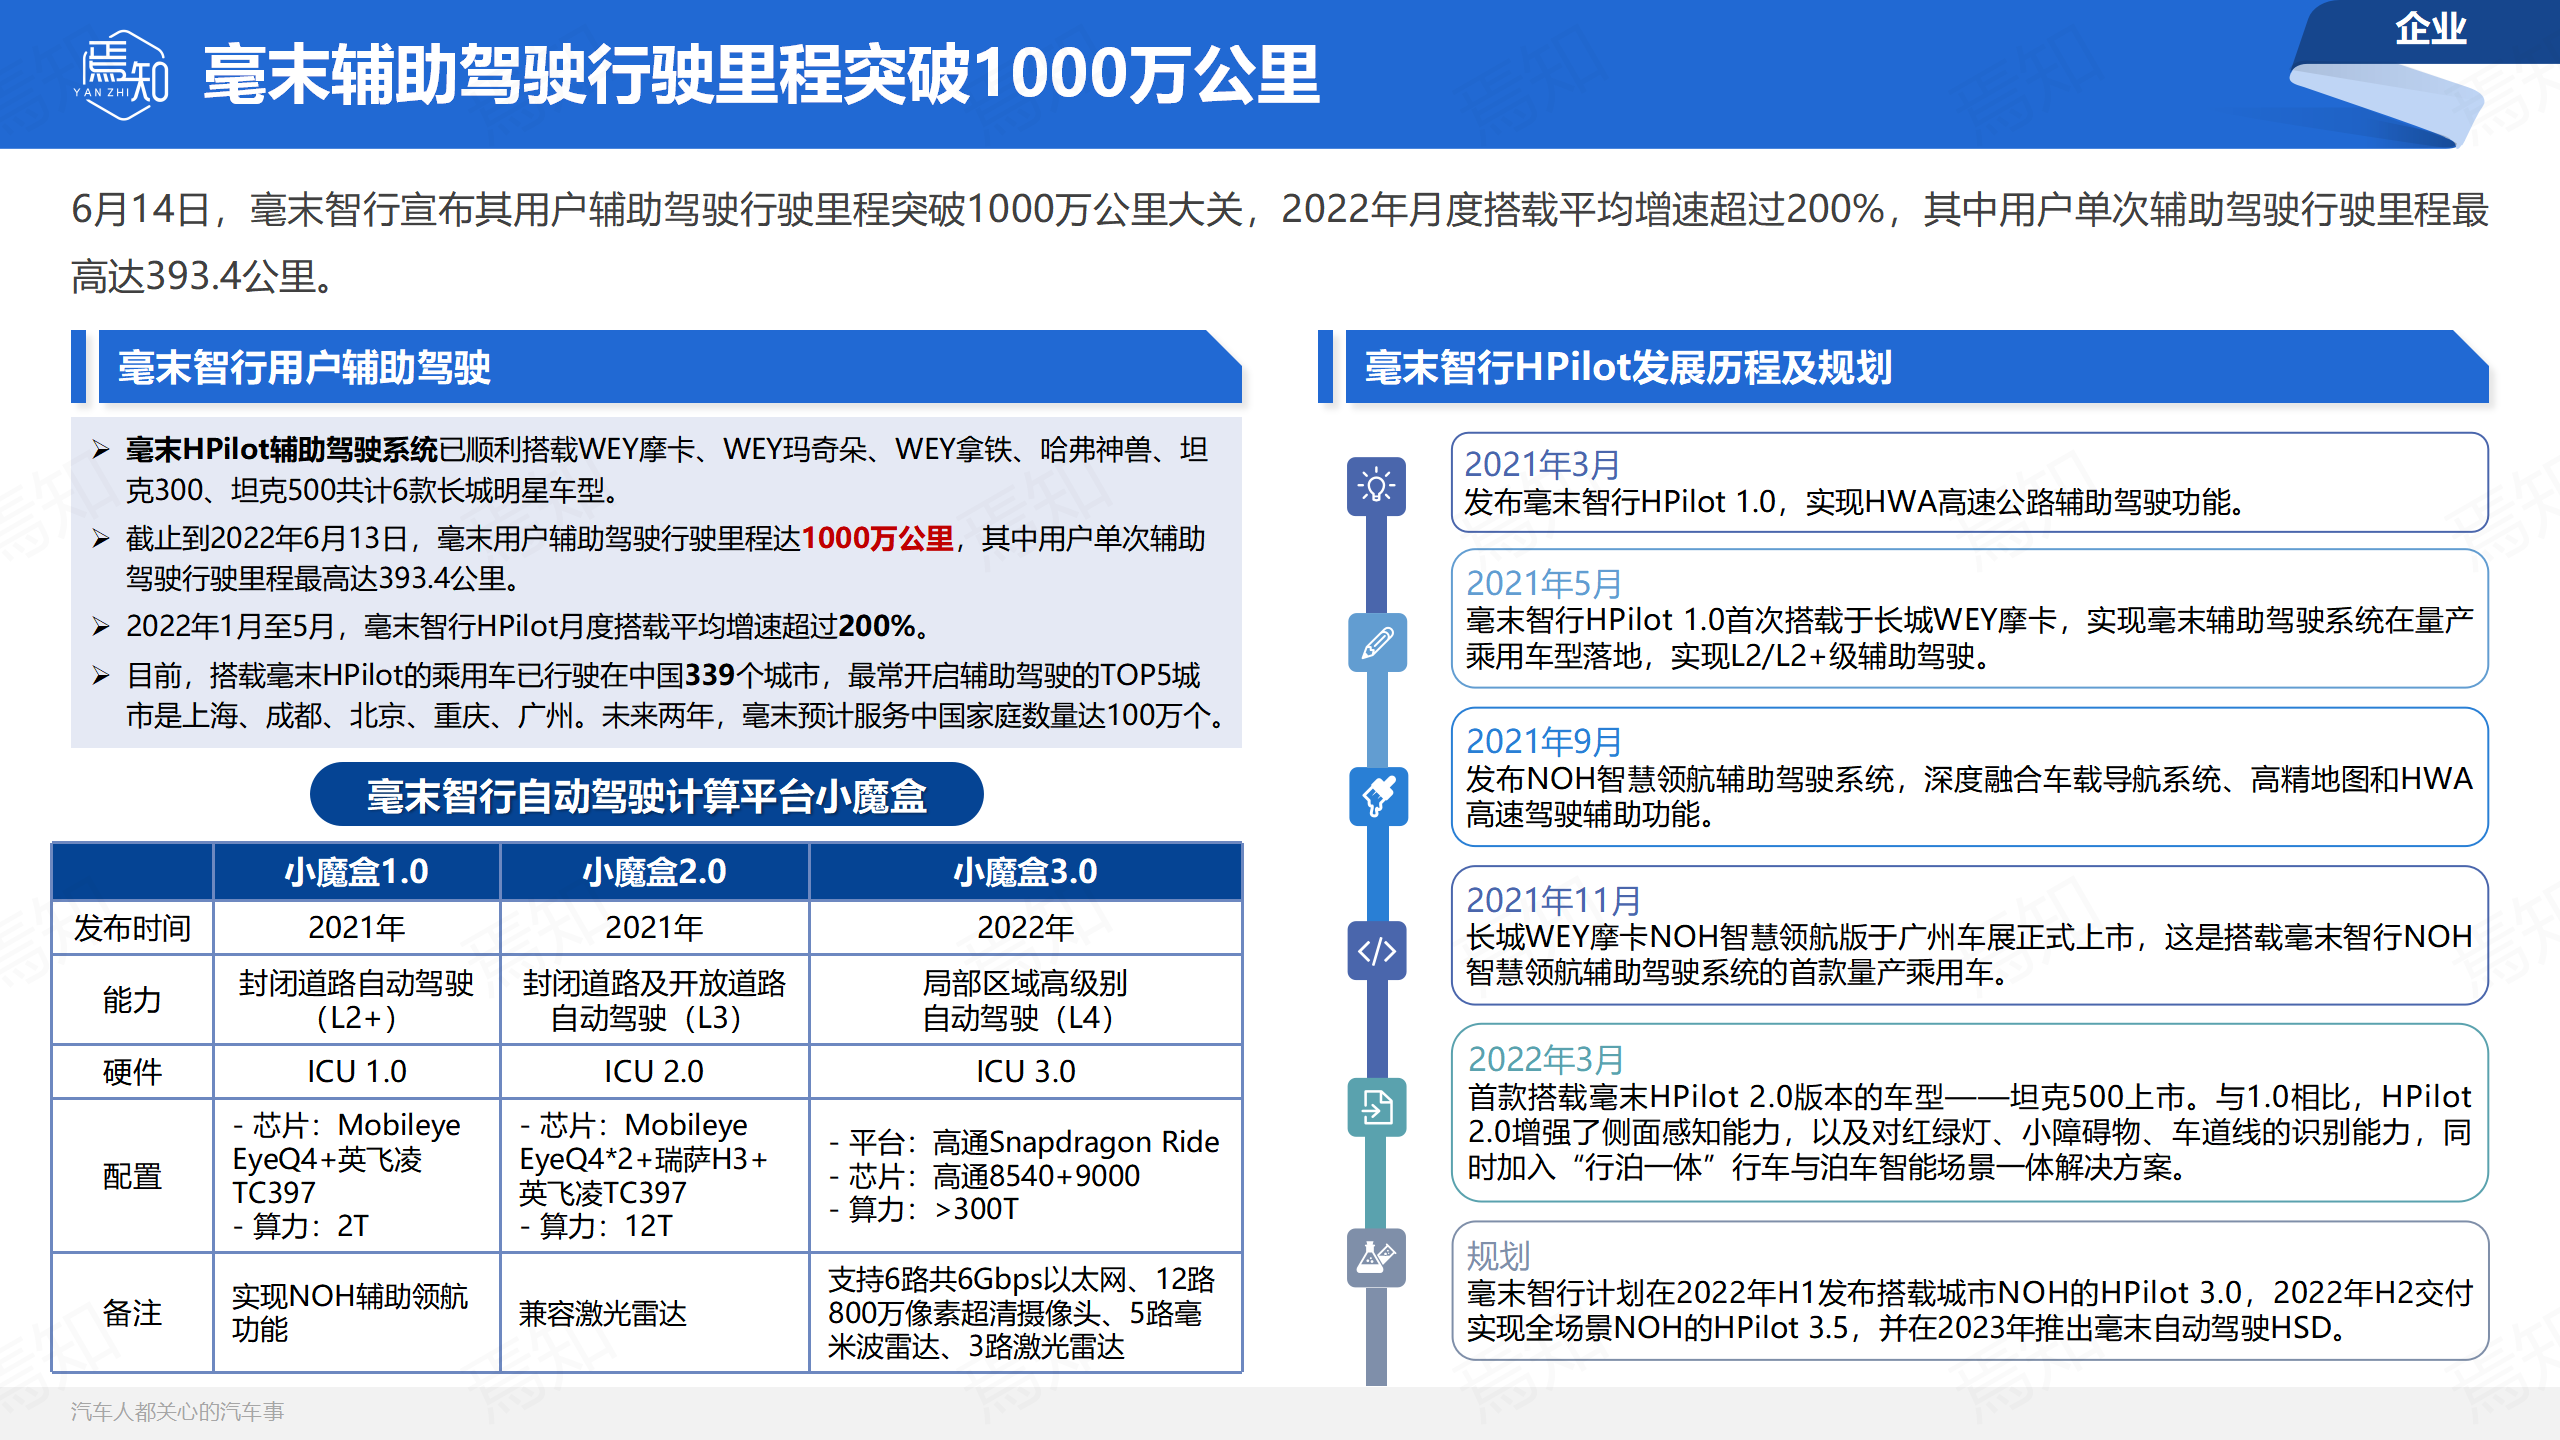This screenshot has width=2560, height=1440.
Task: Click row label 发布时间
Action: click(x=132, y=928)
